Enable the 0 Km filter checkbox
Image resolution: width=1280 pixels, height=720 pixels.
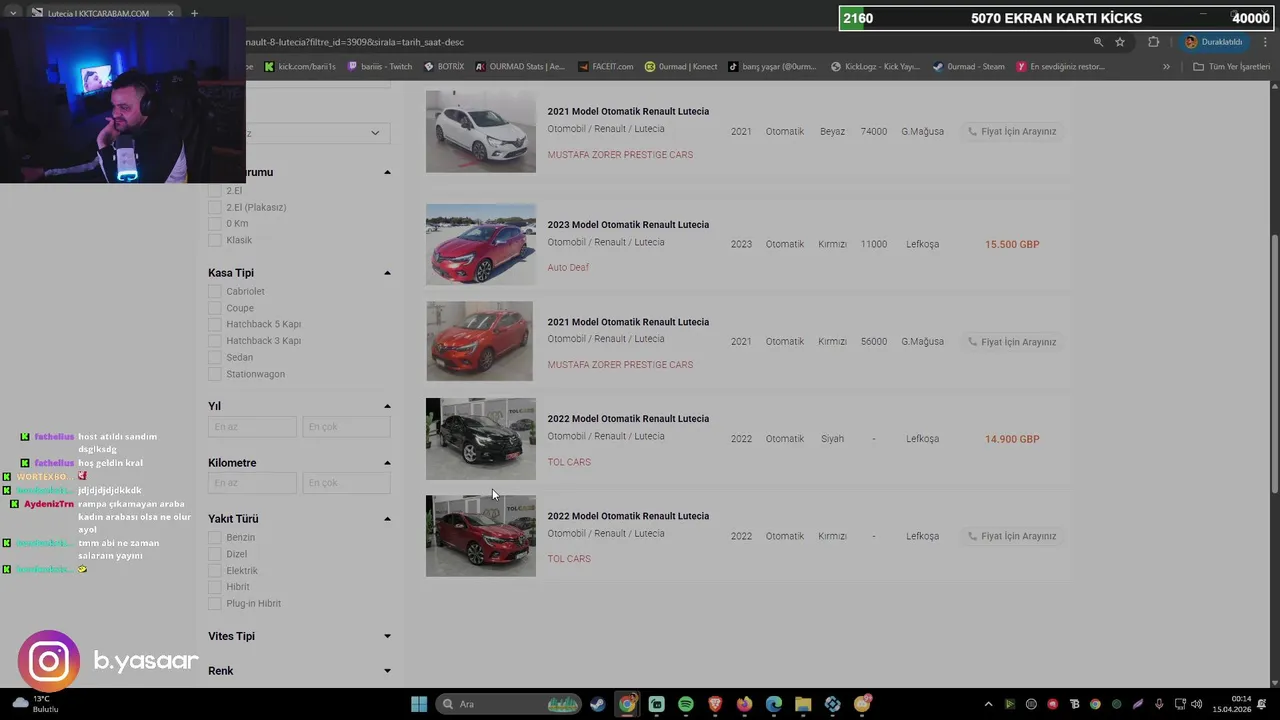coord(214,223)
